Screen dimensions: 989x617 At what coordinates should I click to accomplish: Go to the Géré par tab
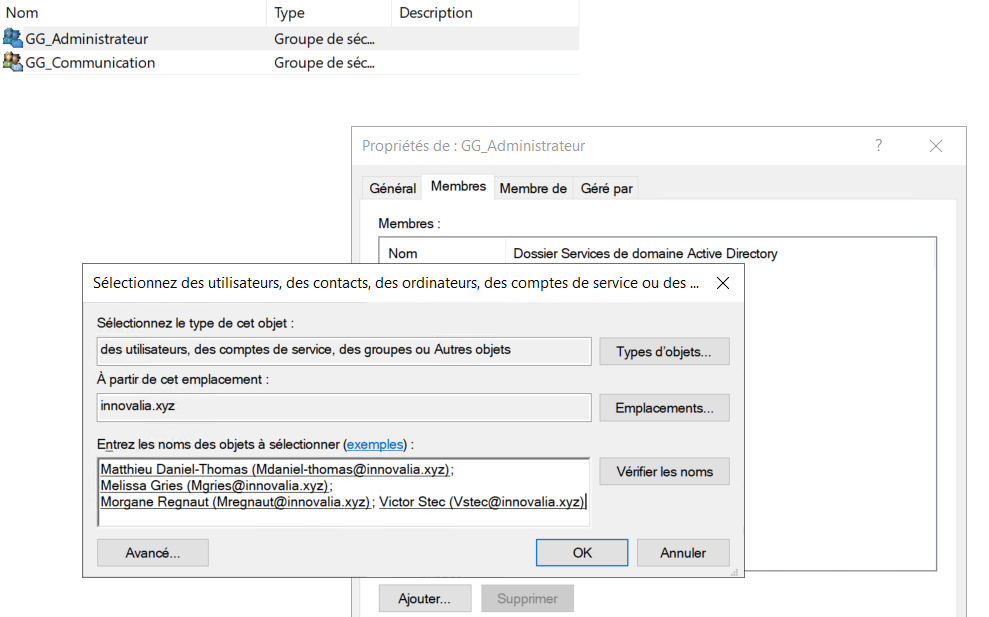tap(606, 188)
